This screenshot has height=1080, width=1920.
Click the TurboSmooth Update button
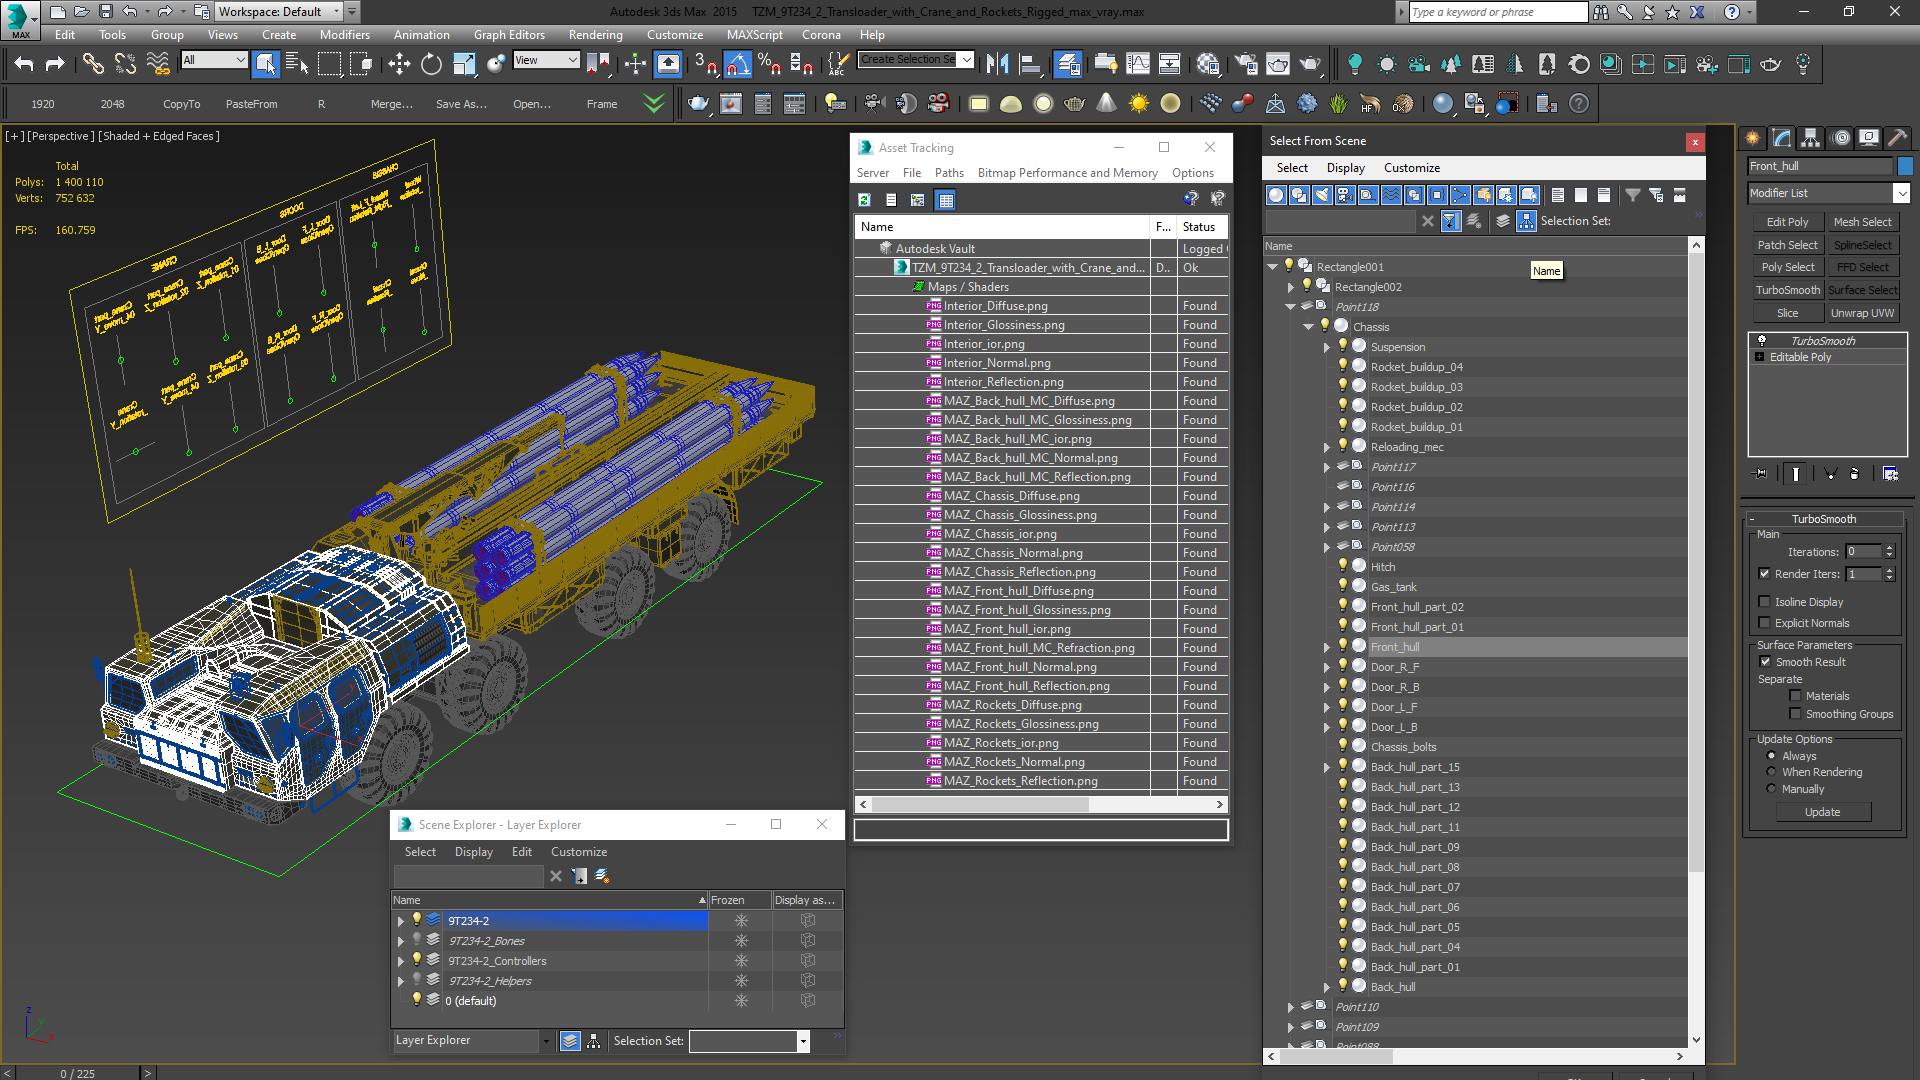click(1822, 812)
